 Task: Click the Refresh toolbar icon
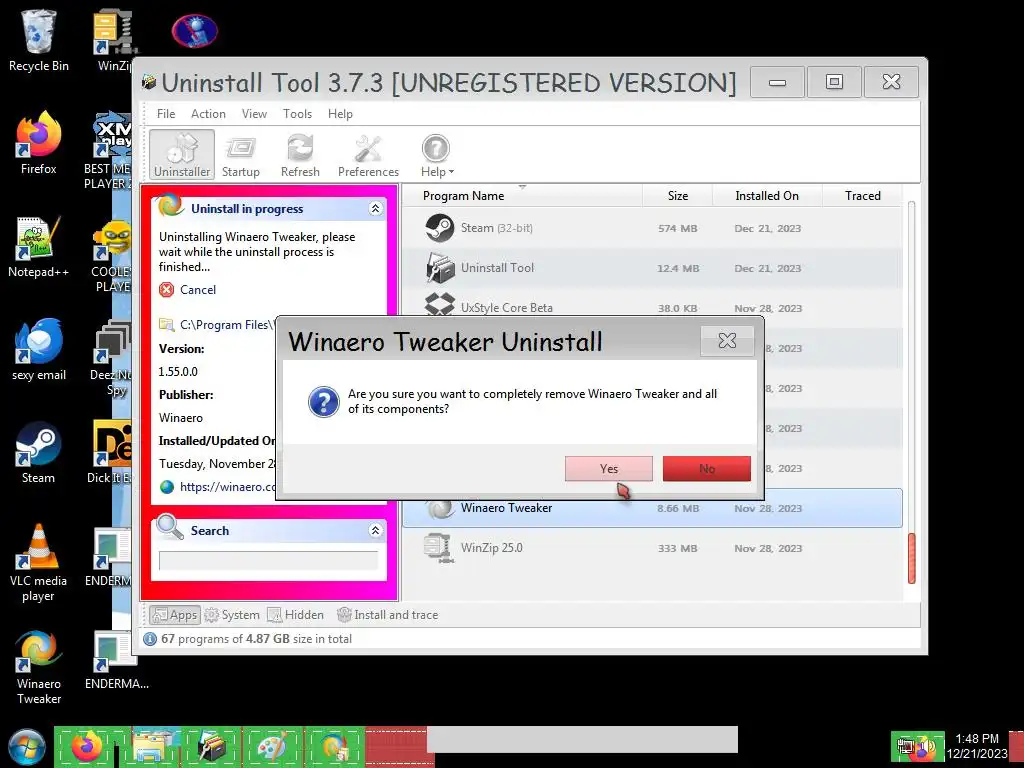click(300, 155)
